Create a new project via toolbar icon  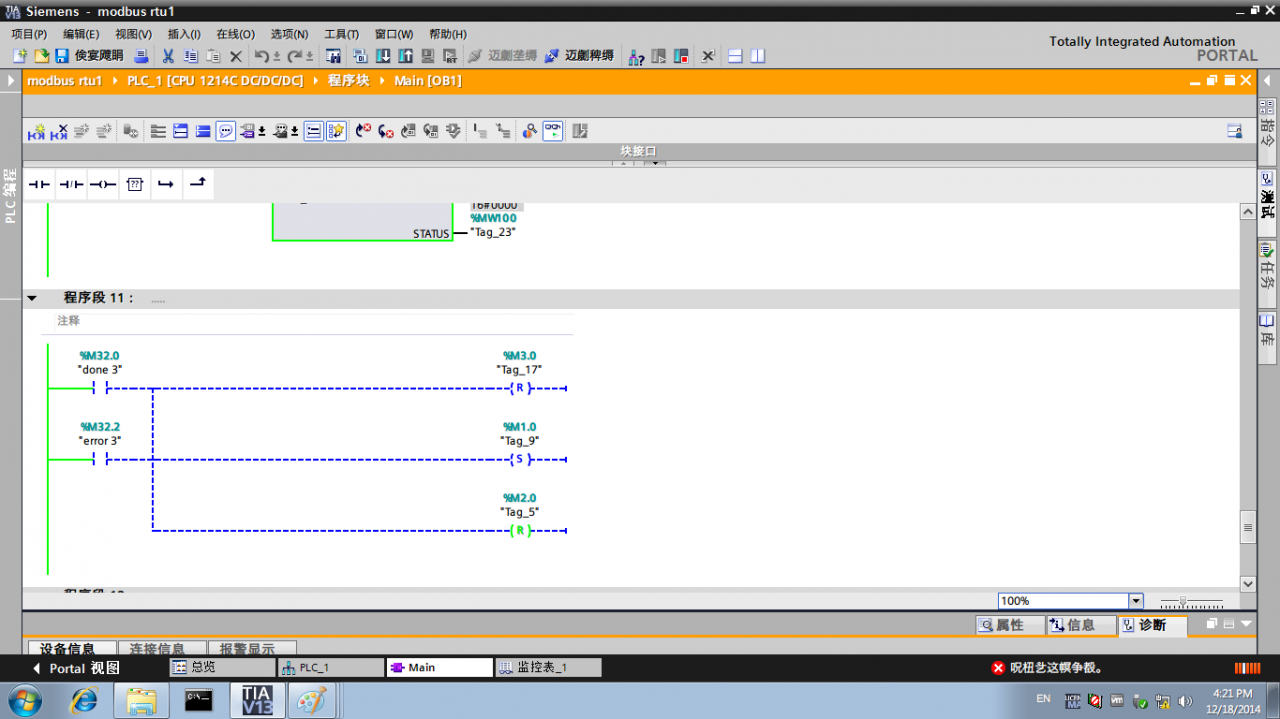coord(20,56)
